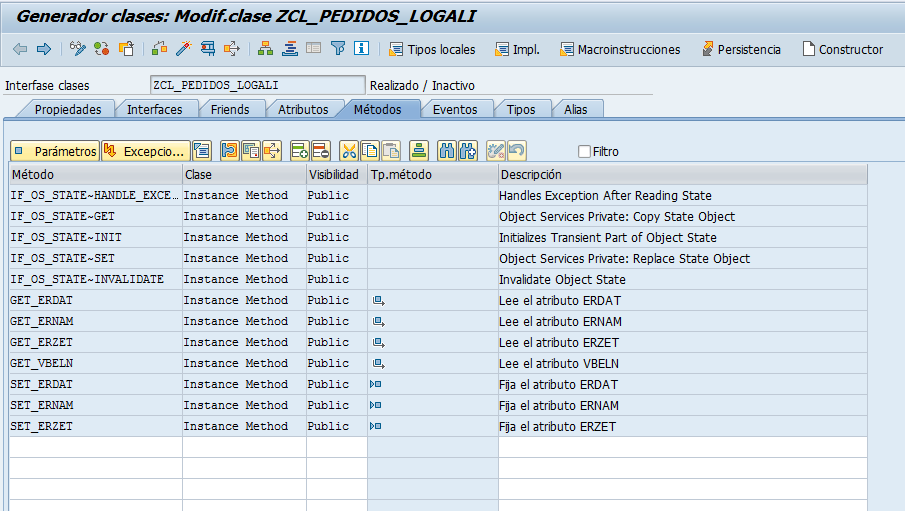Image resolution: width=905 pixels, height=511 pixels.
Task: Click the move method arrow icon
Action: pyautogui.click(x=271, y=151)
